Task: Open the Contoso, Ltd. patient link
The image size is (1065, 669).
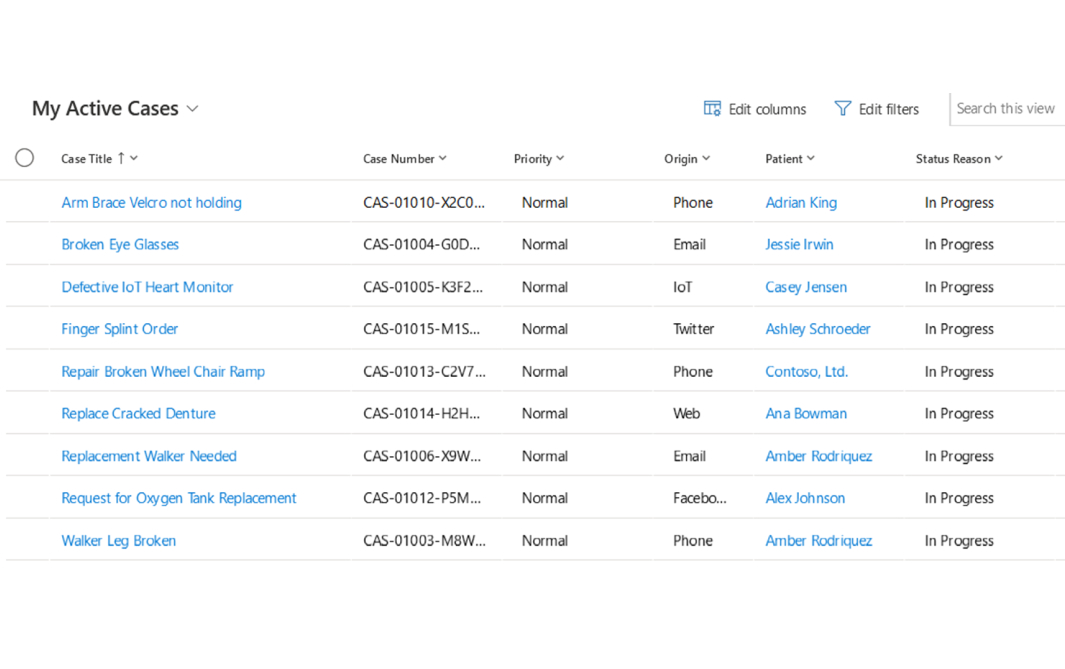Action: pos(806,372)
